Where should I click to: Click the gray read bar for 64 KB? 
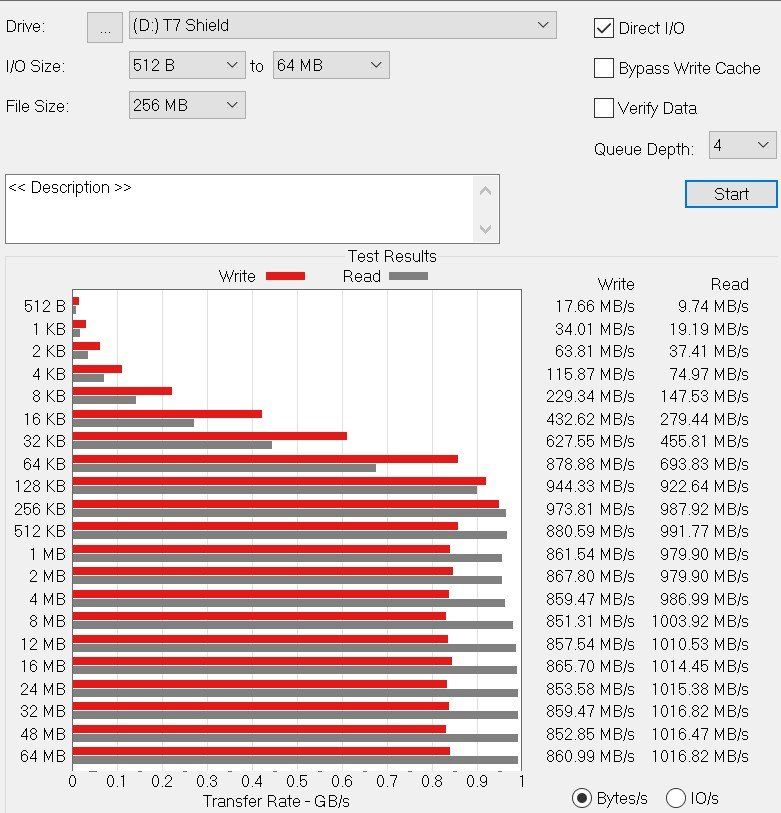pos(225,468)
